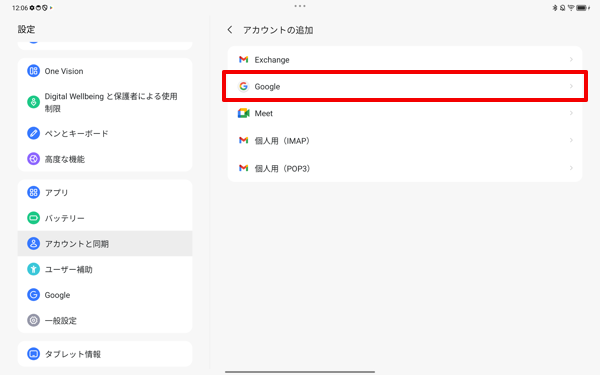Open 高度な機能 settings
Screen dimensions: 600x375
click(105, 159)
